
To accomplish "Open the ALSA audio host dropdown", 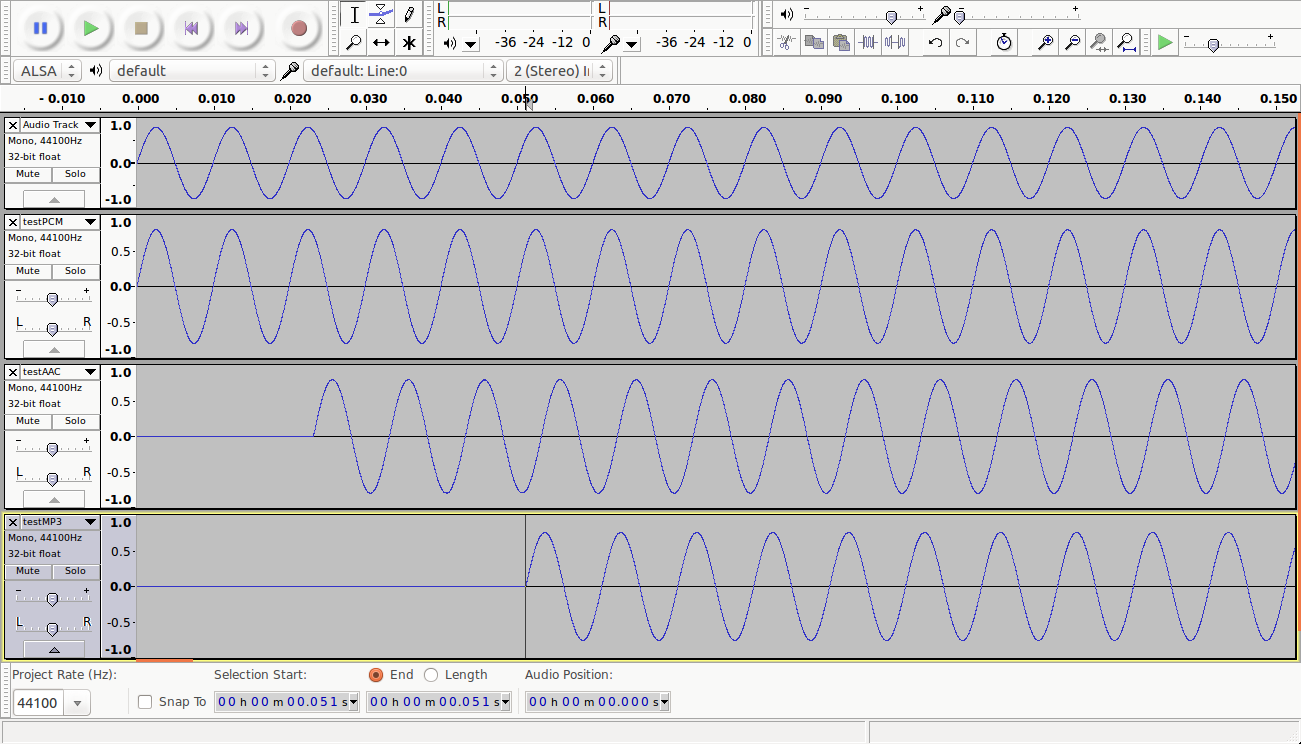I will [x=47, y=71].
